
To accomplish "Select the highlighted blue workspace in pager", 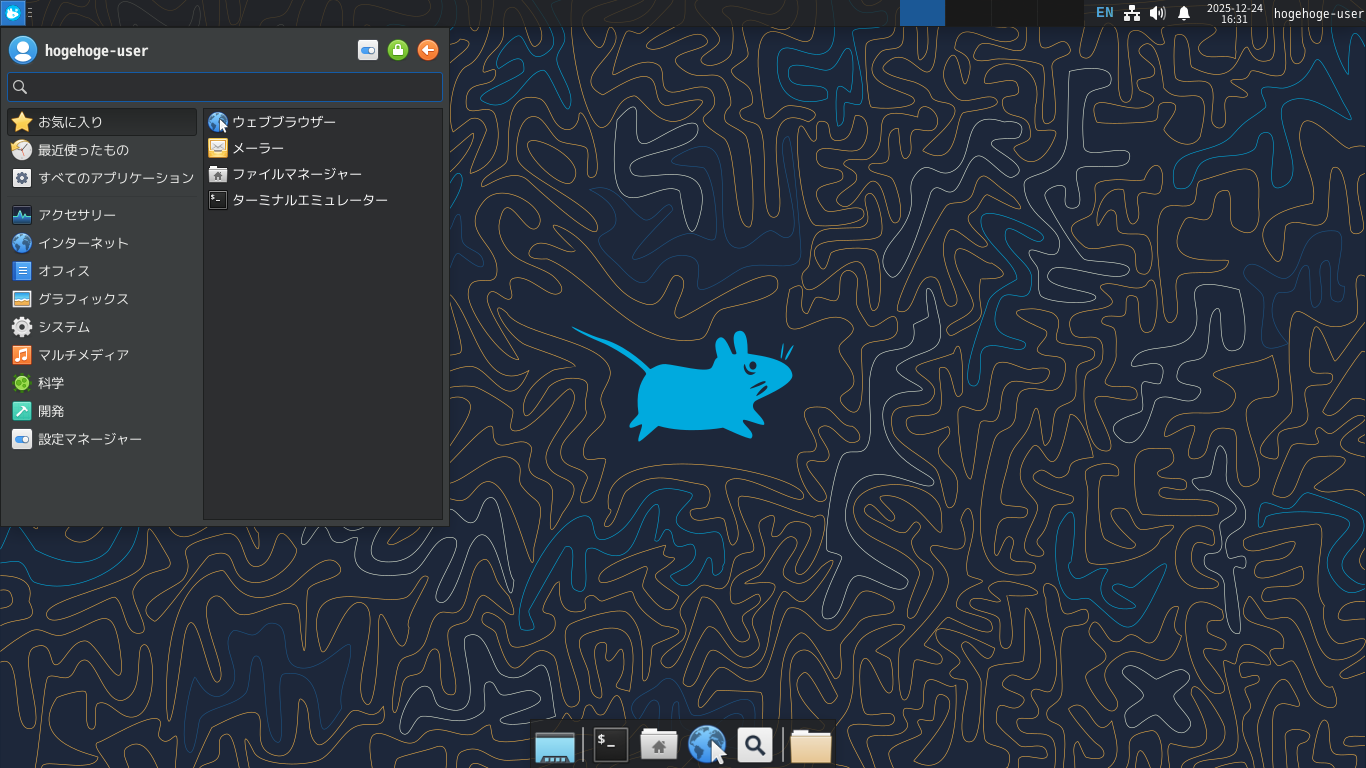I will [x=922, y=13].
